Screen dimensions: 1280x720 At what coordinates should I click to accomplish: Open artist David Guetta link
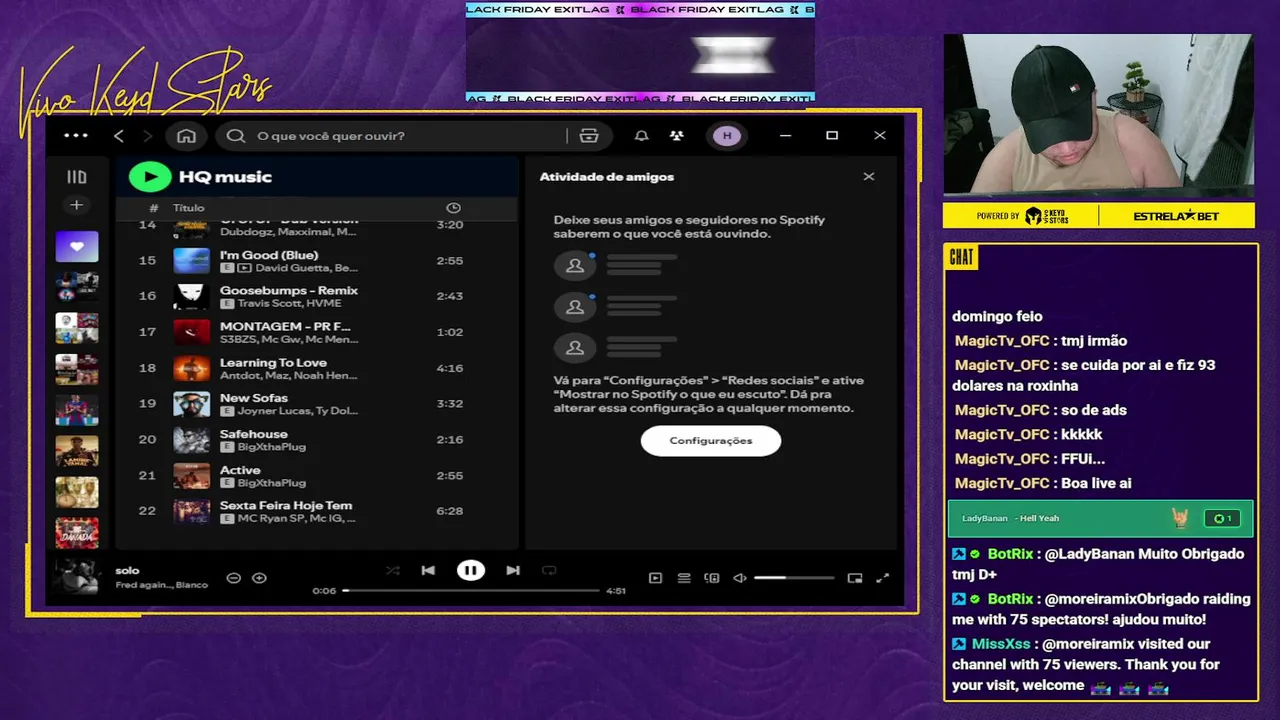293,268
